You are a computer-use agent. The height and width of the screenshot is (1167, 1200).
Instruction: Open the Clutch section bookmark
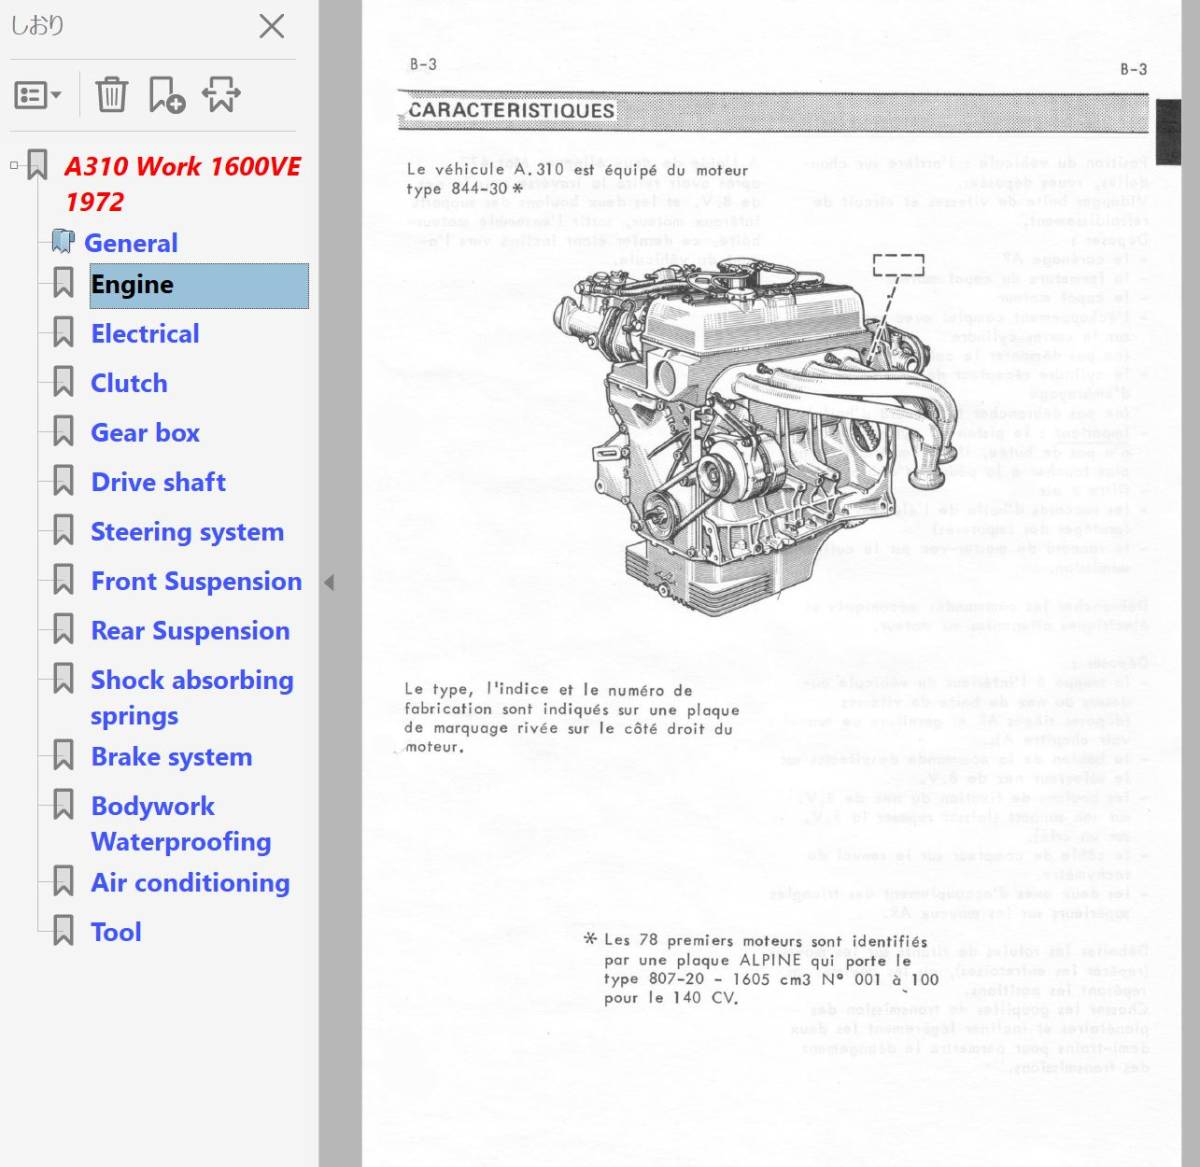point(129,383)
